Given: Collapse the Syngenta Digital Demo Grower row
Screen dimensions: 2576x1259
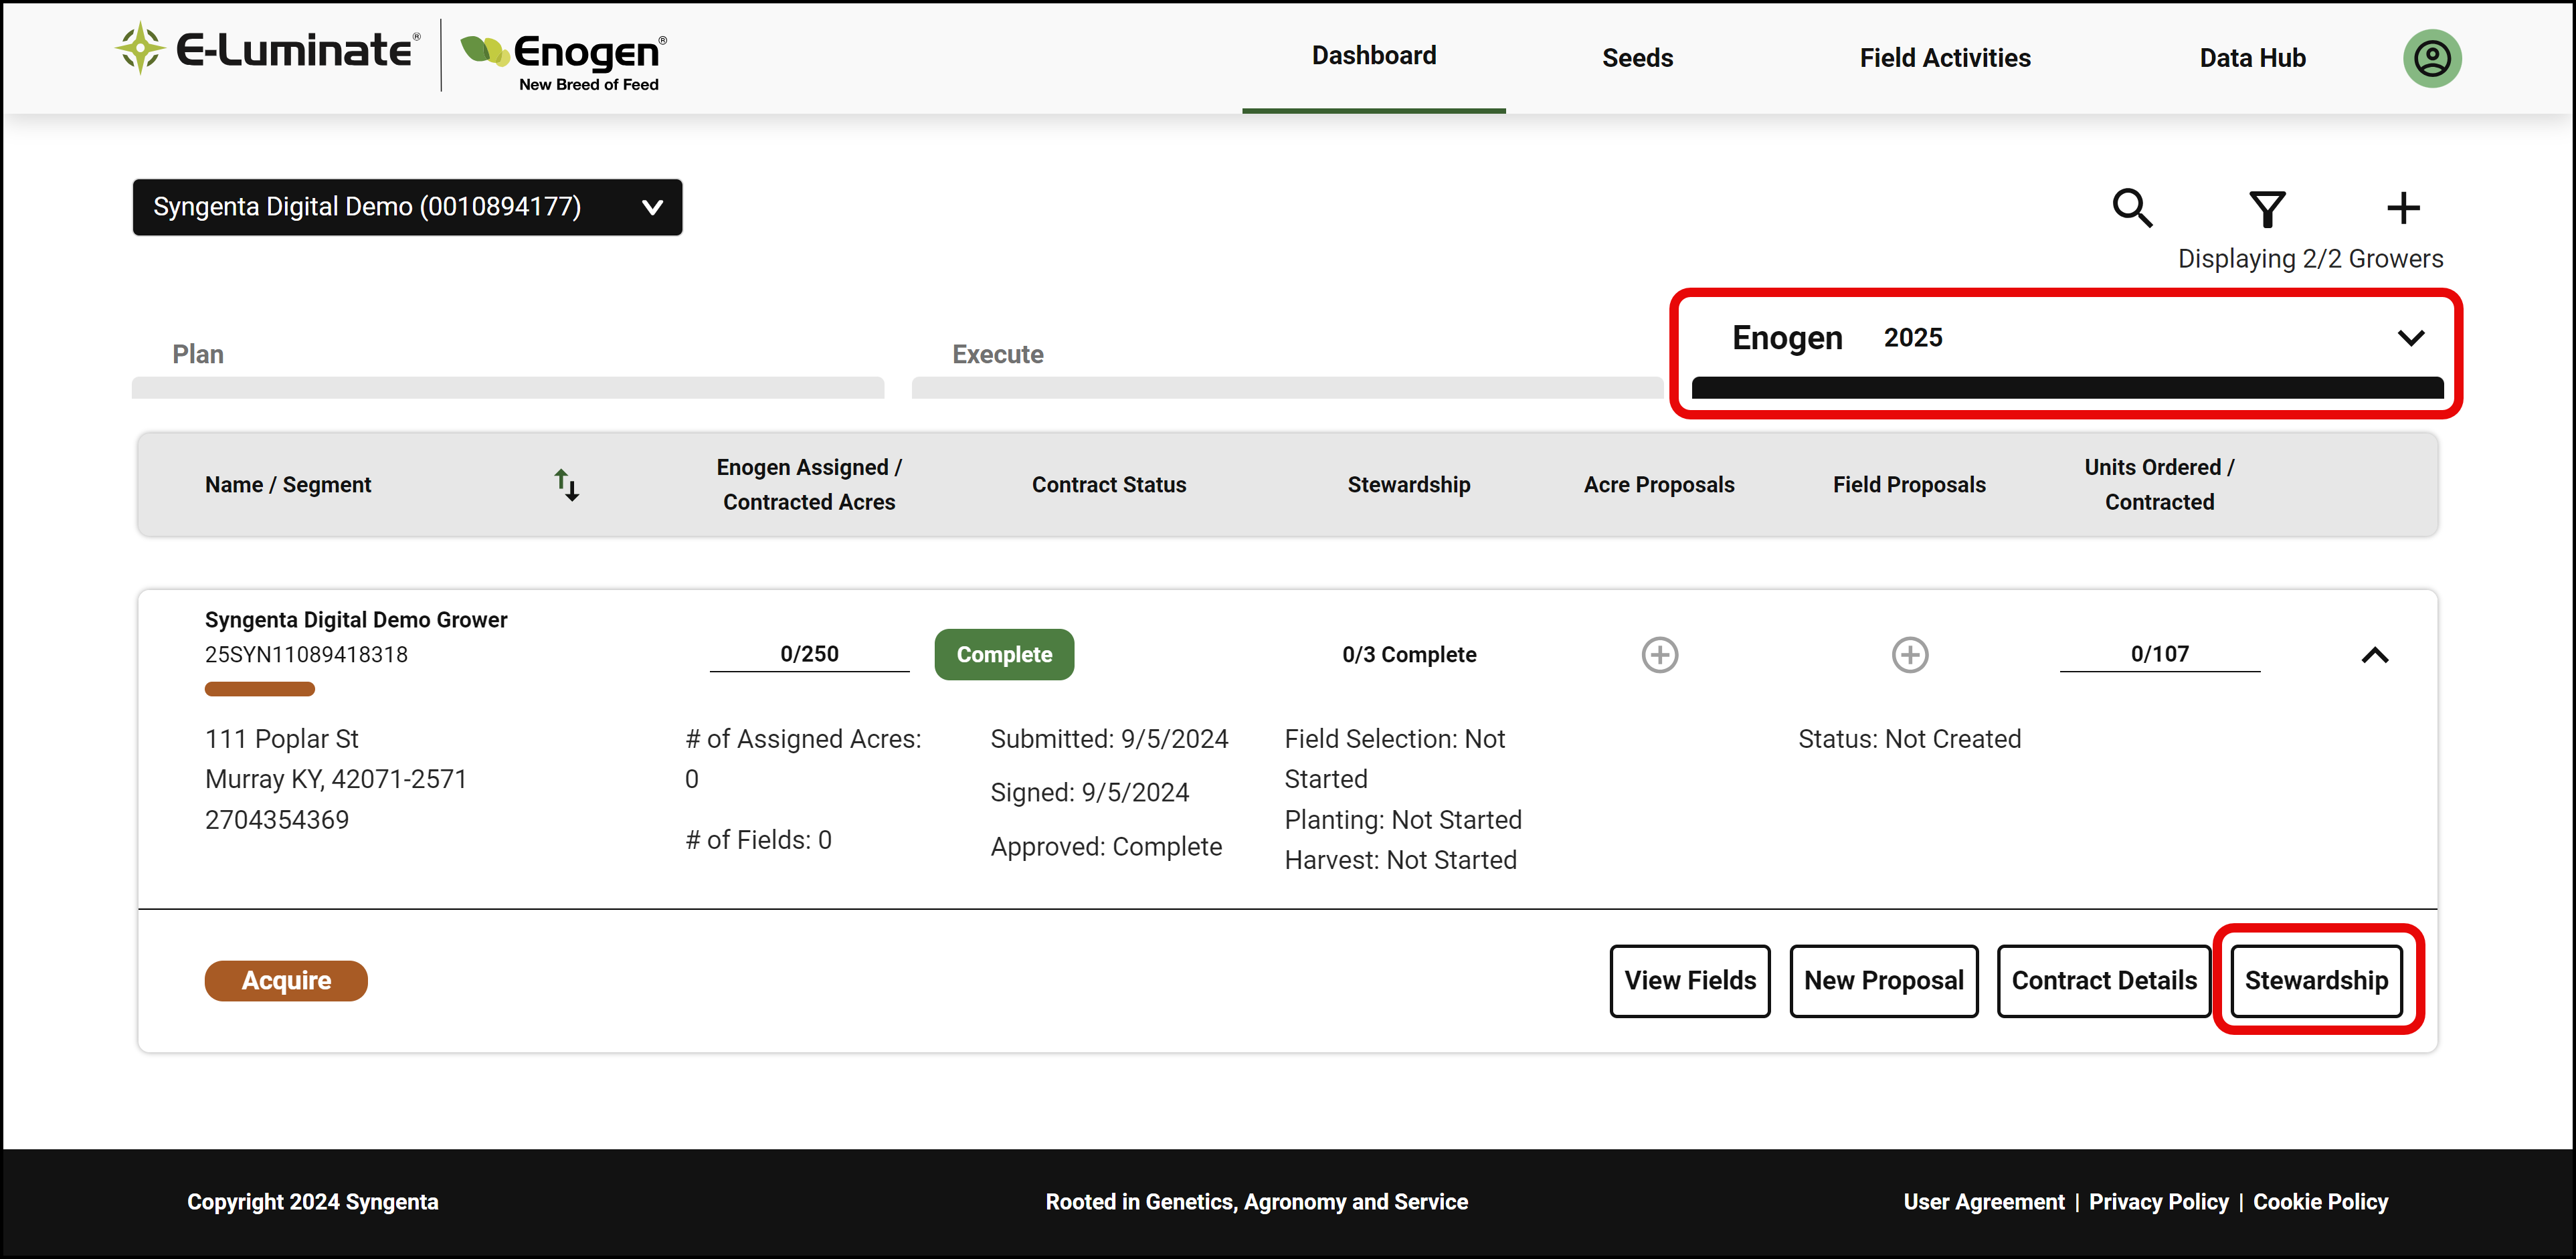Looking at the screenshot, I should click(2375, 655).
